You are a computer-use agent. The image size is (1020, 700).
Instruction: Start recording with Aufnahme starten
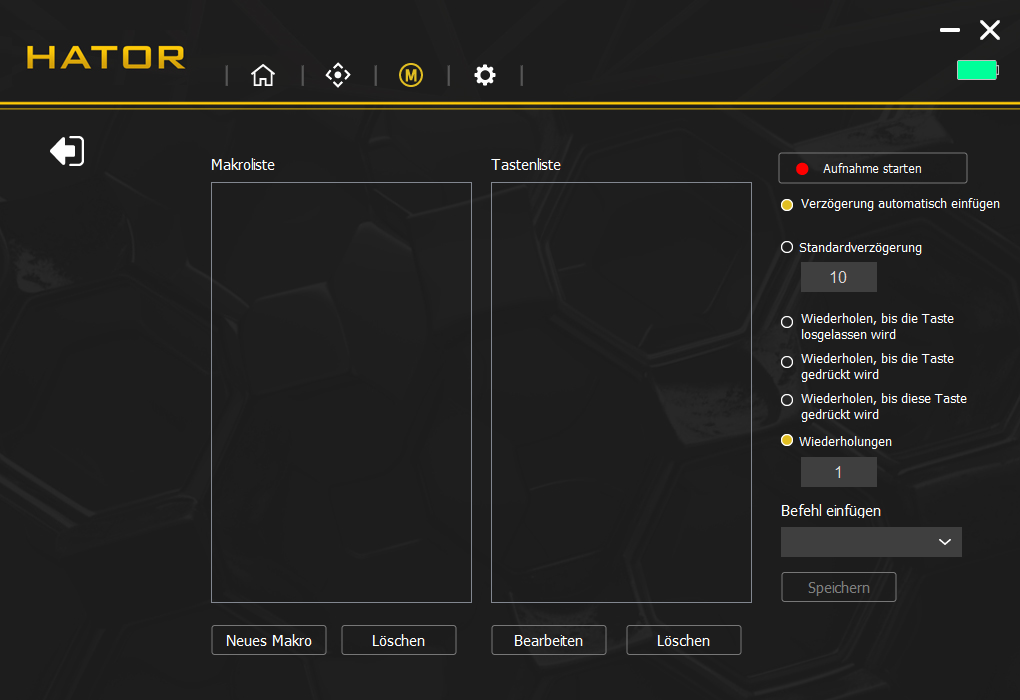[872, 168]
